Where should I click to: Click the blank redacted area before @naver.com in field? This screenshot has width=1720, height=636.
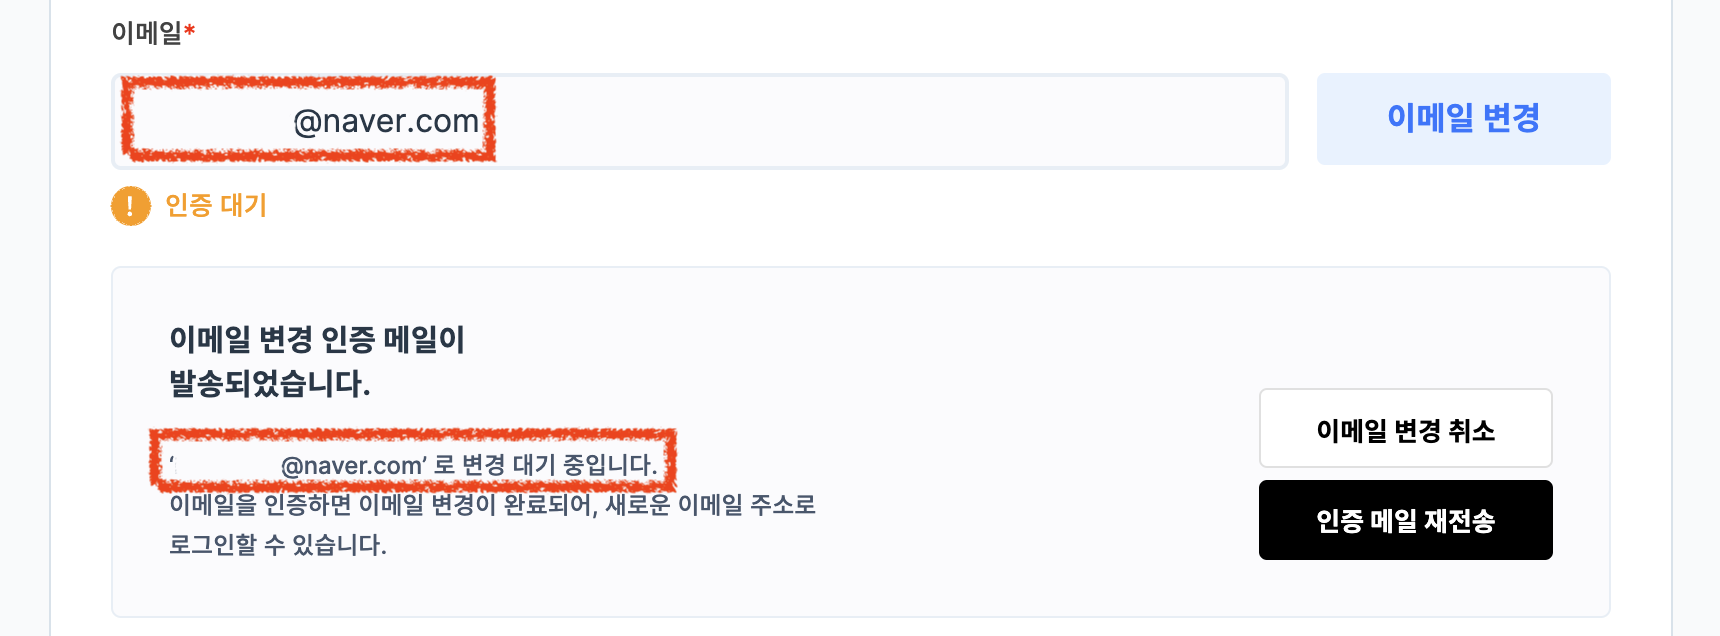click(212, 121)
